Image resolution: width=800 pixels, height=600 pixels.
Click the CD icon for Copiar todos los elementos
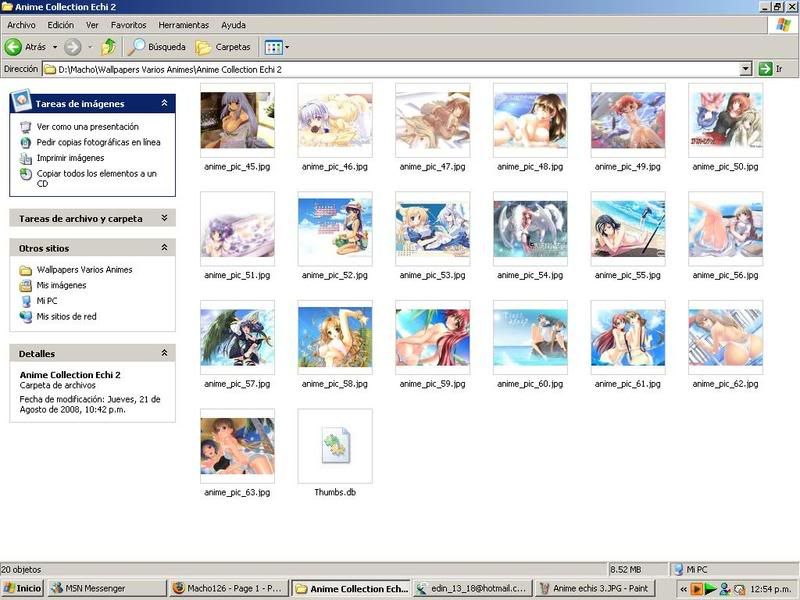pos(26,174)
